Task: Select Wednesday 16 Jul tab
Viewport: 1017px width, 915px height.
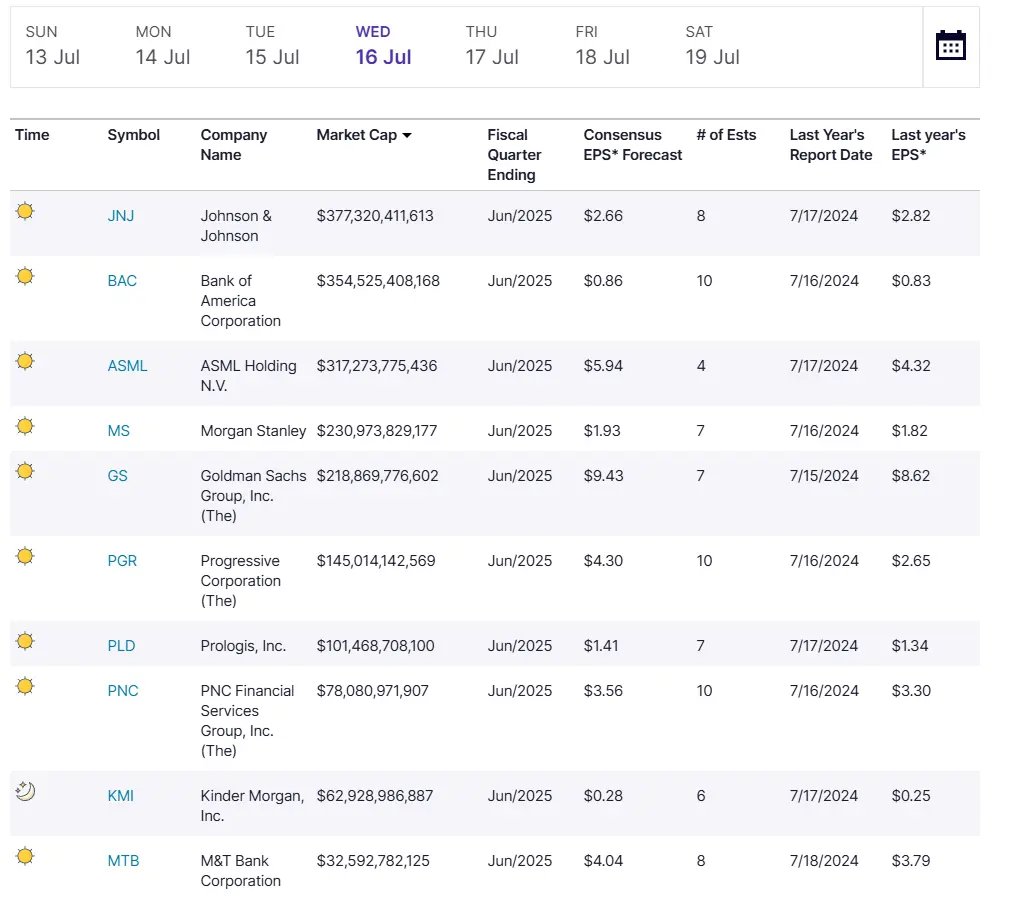Action: 383,46
